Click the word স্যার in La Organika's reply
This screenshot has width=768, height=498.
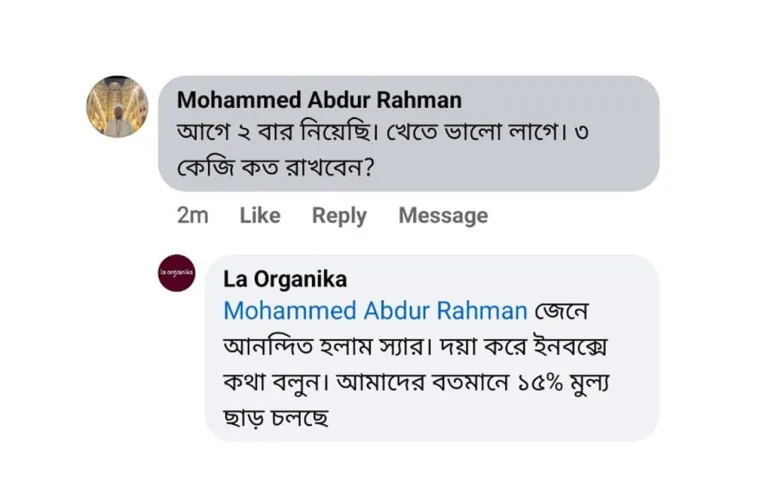pos(394,346)
